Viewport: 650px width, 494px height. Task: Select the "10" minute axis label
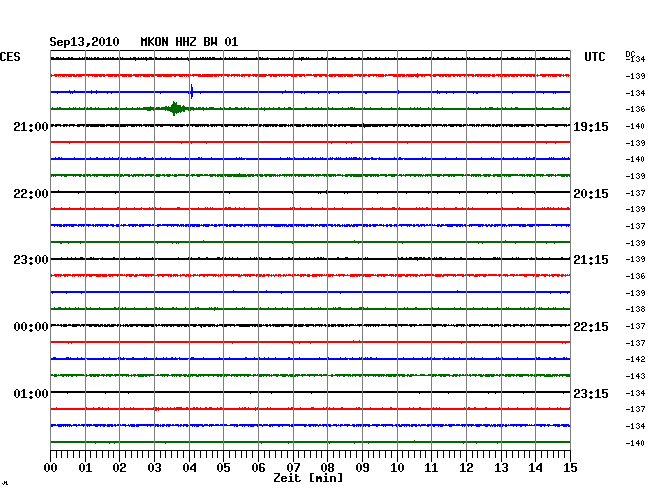point(397,468)
